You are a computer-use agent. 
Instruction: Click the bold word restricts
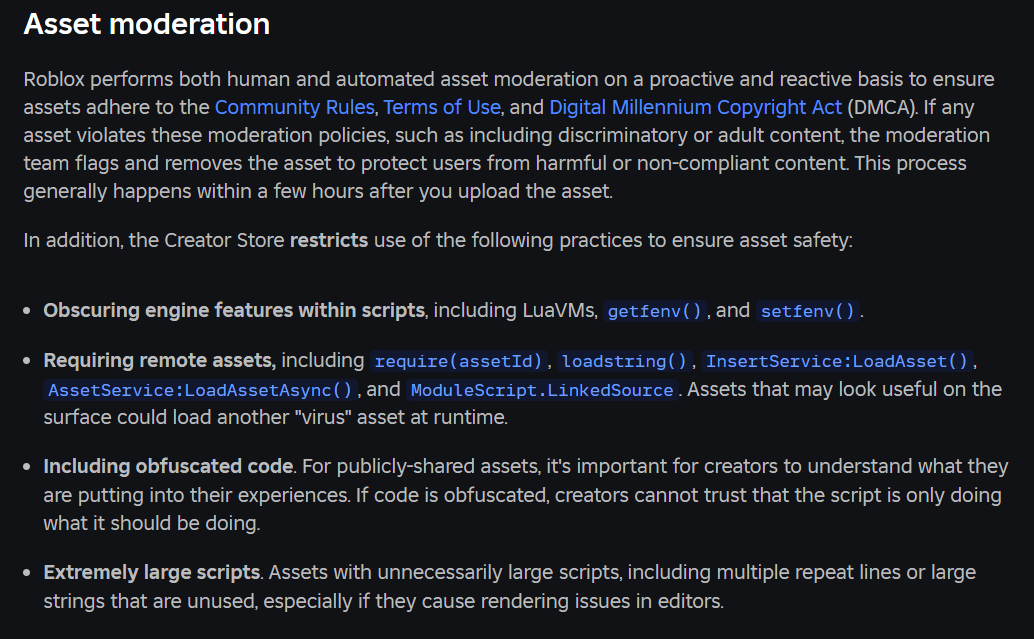coord(329,241)
